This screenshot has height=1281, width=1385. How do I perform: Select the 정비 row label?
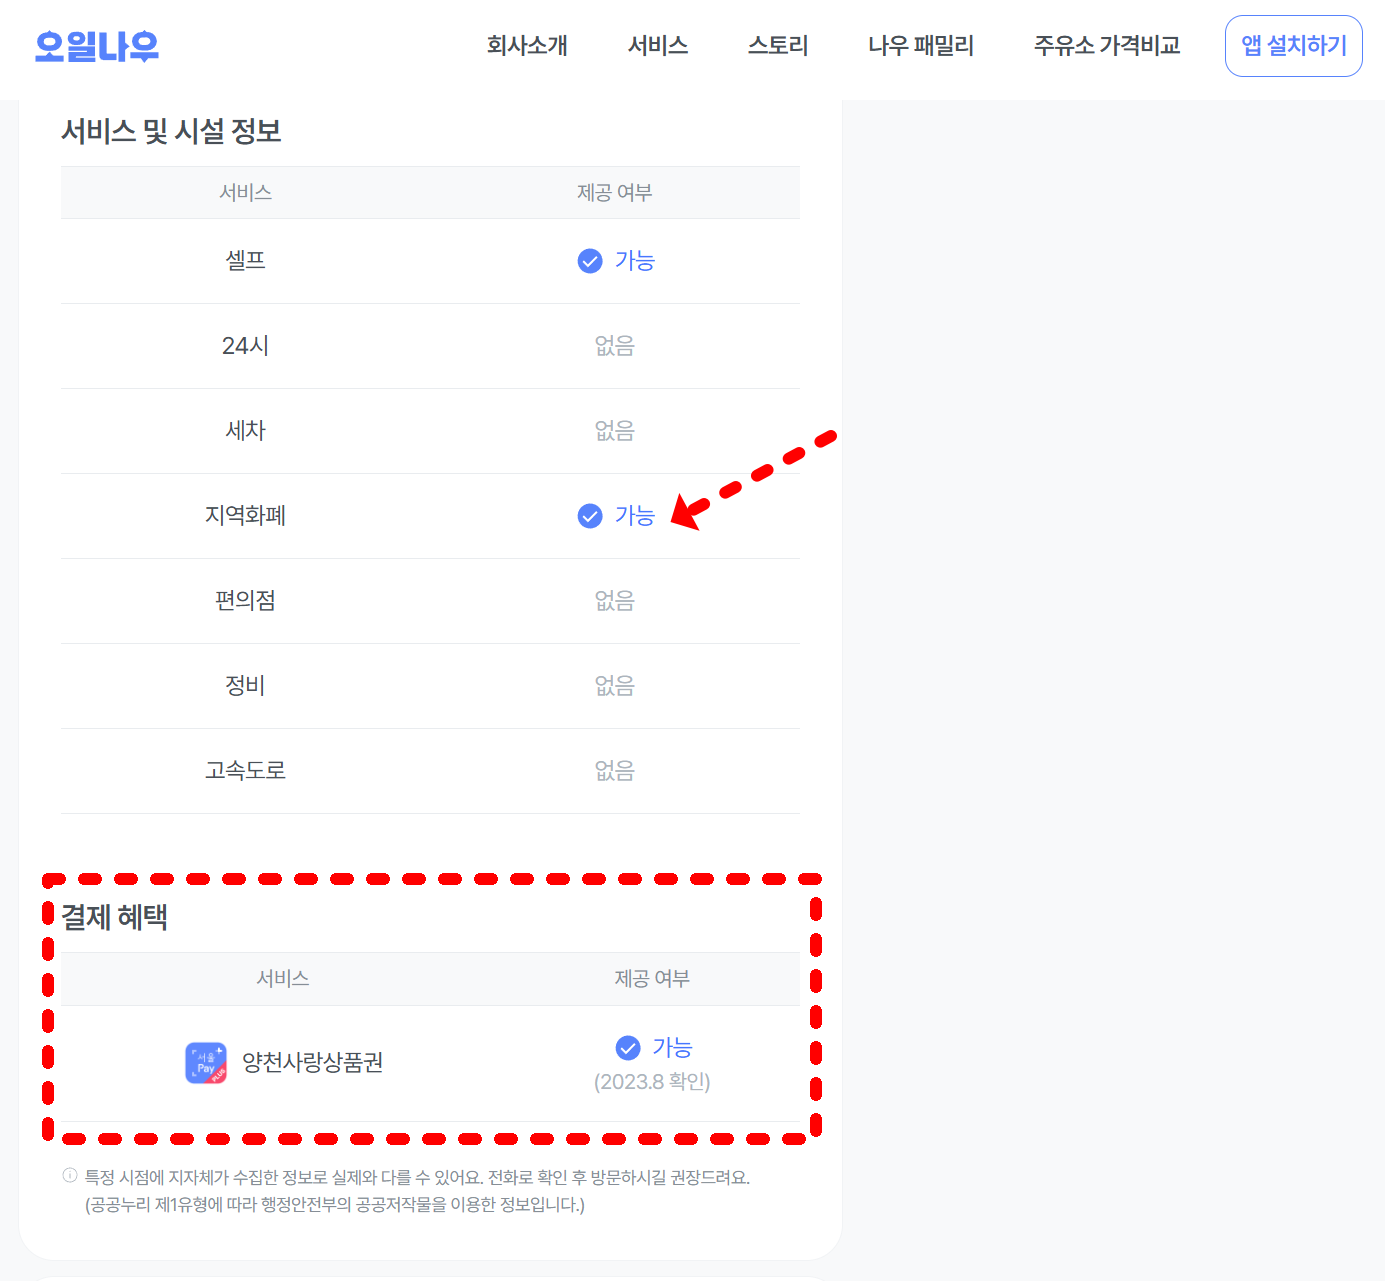click(245, 686)
